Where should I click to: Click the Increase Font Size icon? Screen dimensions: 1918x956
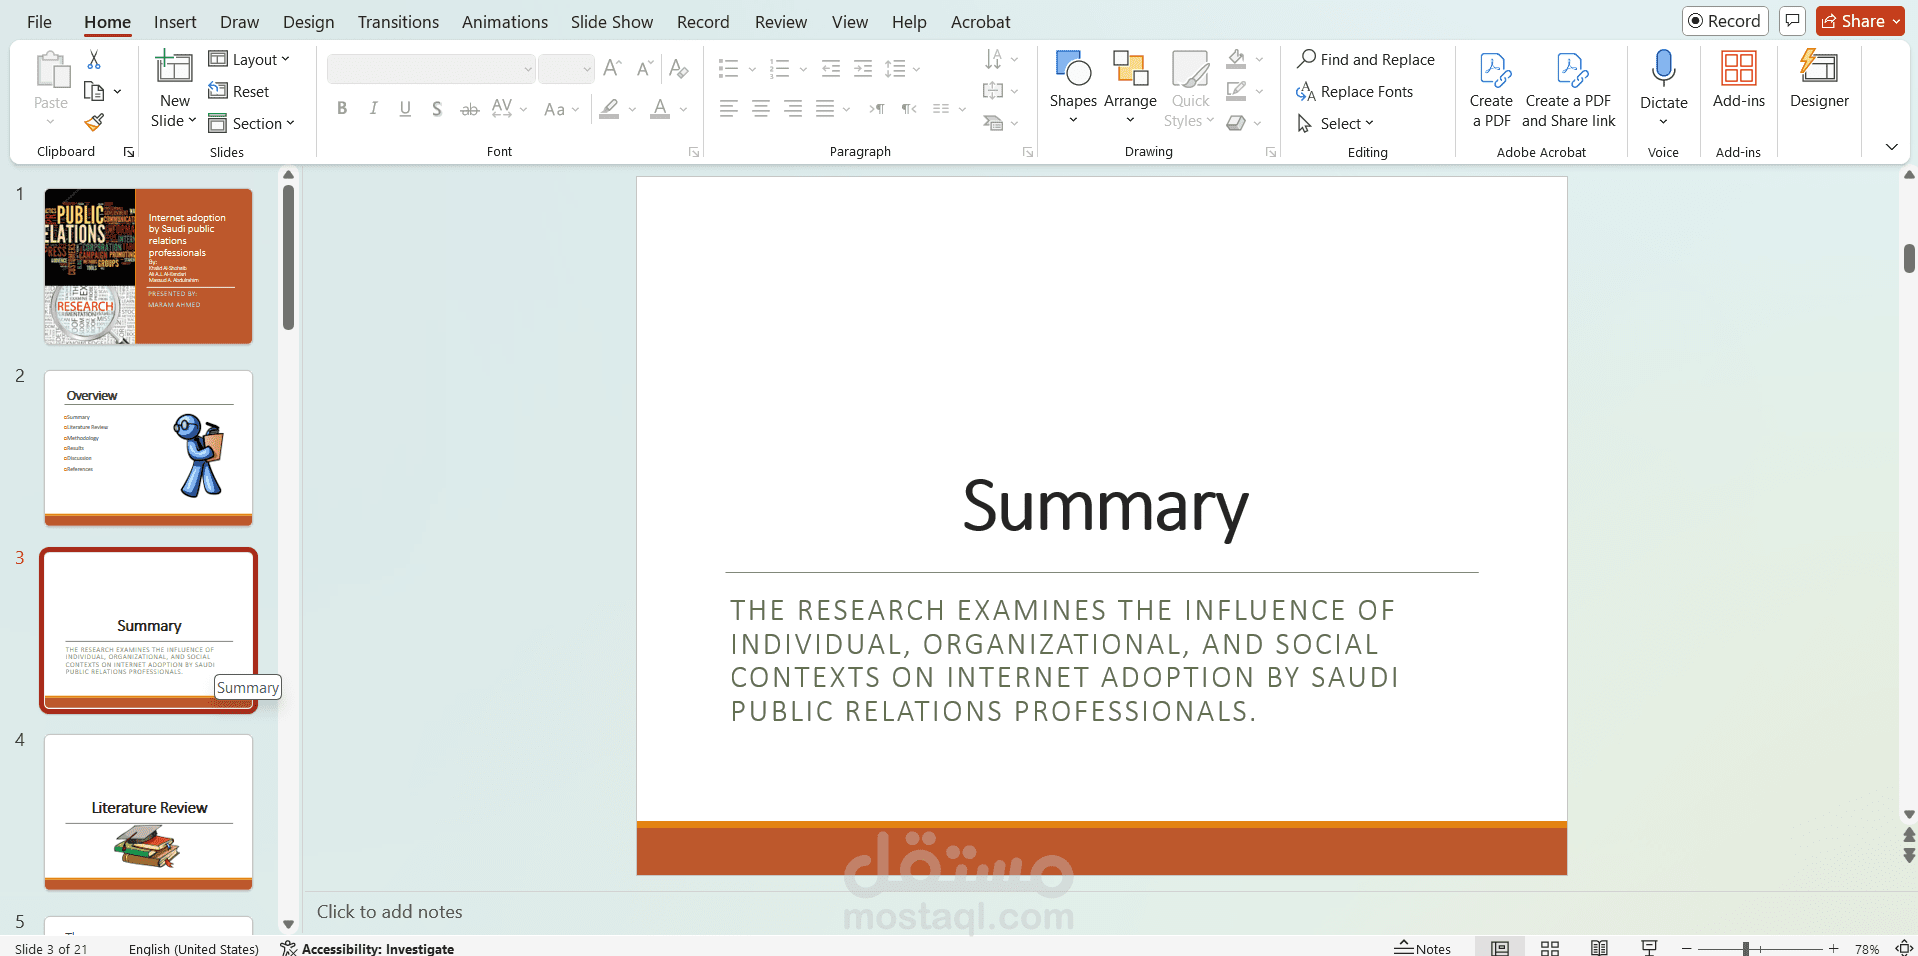(x=613, y=68)
